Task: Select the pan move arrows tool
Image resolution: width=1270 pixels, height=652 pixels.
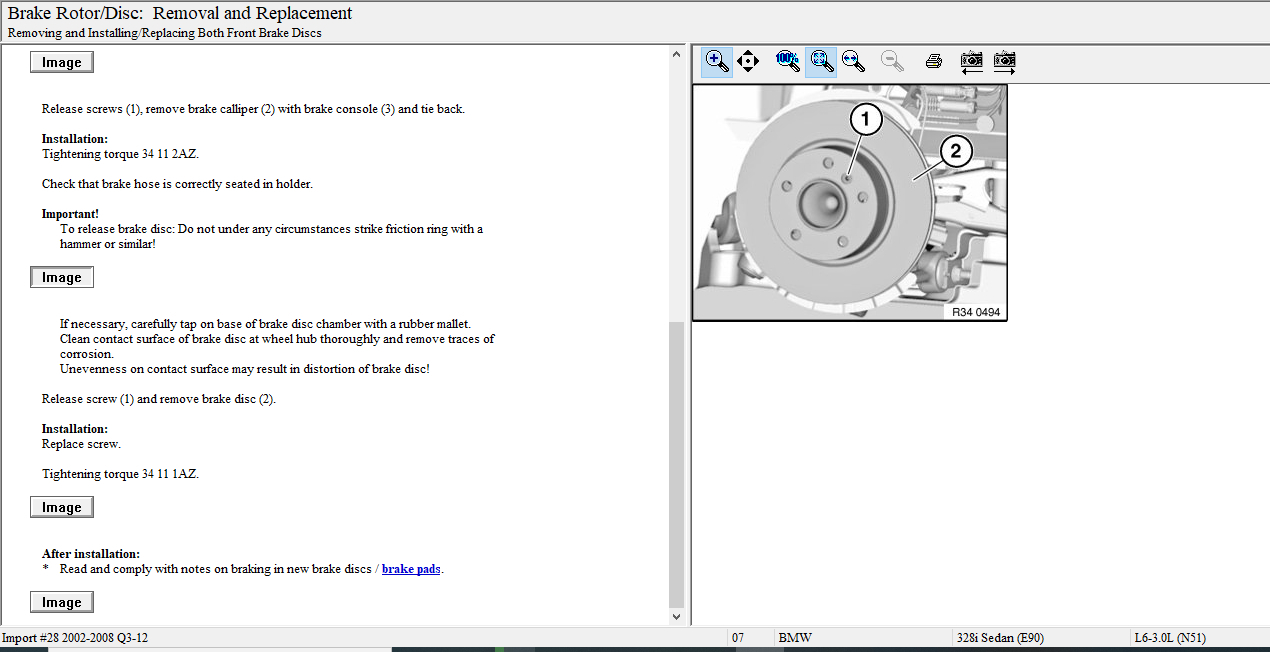Action: [x=748, y=61]
